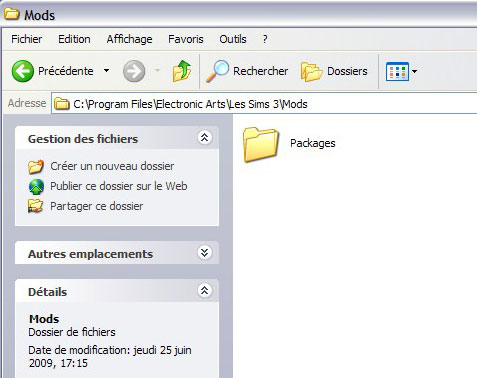Viewport: 477px width, 378px height.
Task: Expand the Autres emplacements panel
Action: point(204,253)
